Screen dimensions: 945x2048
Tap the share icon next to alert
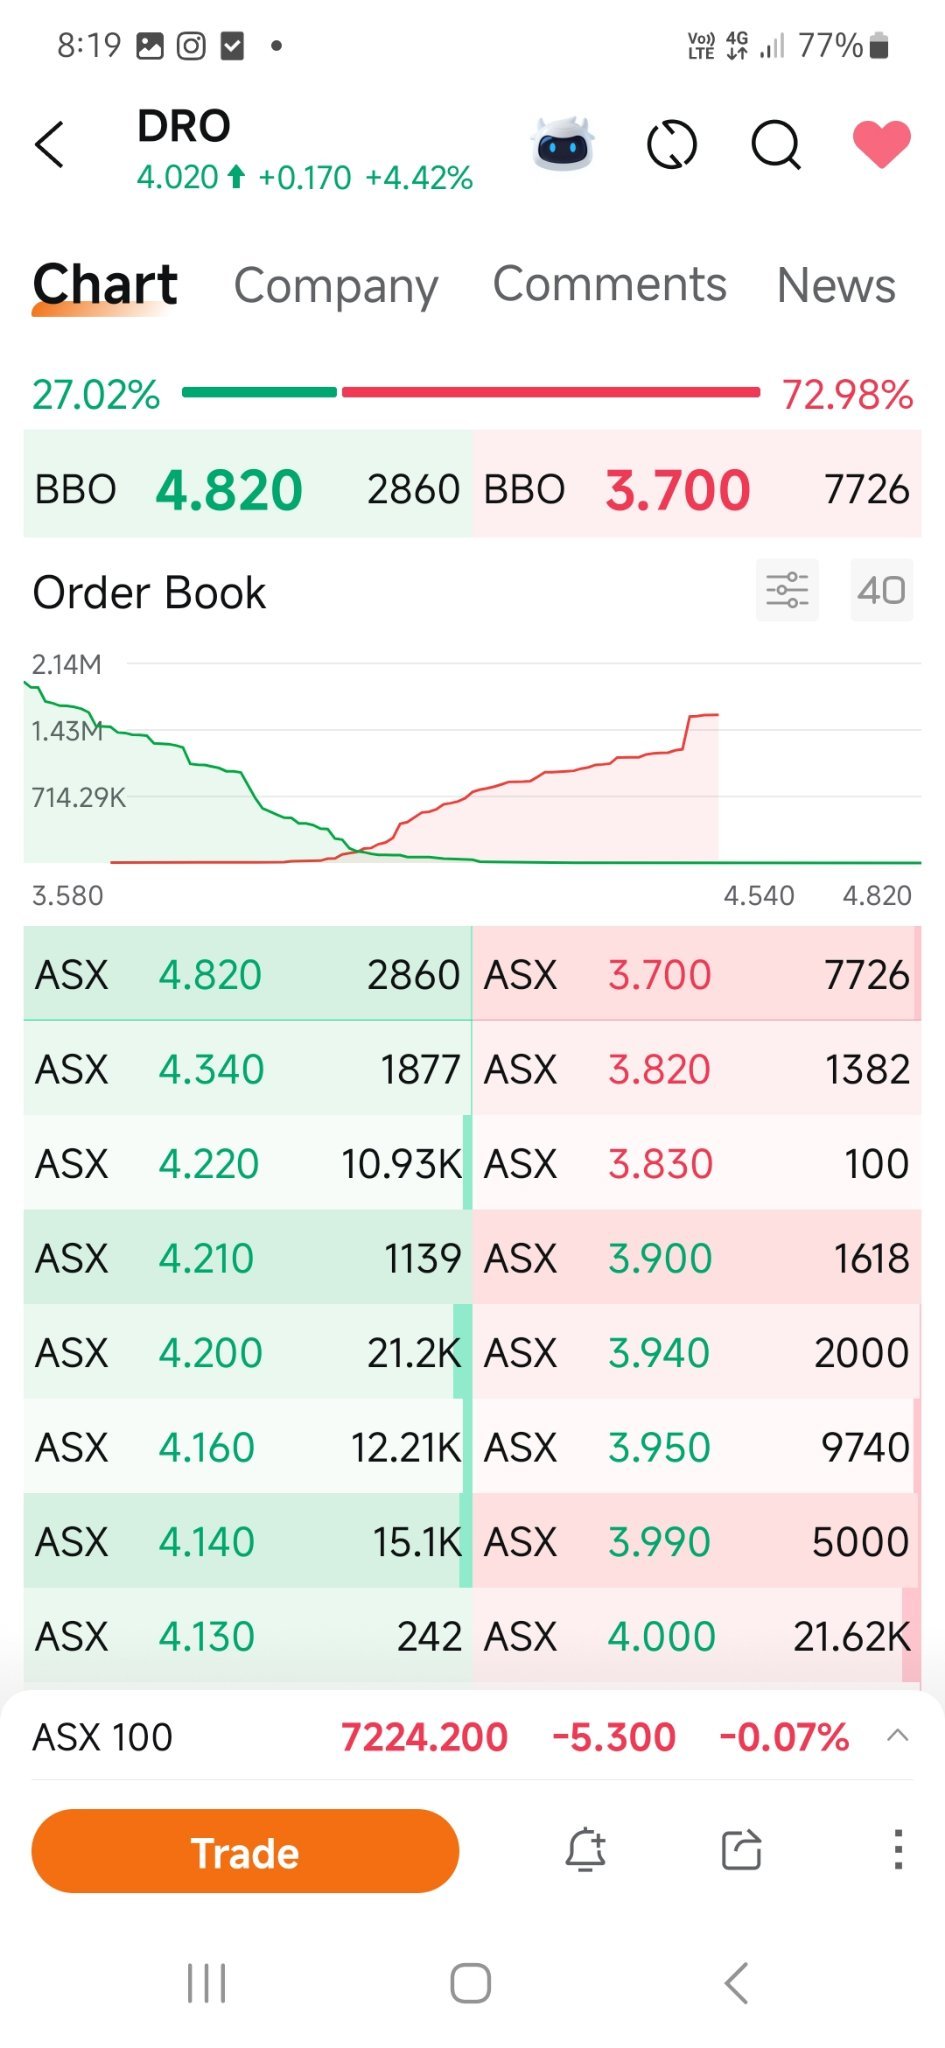(x=741, y=1850)
